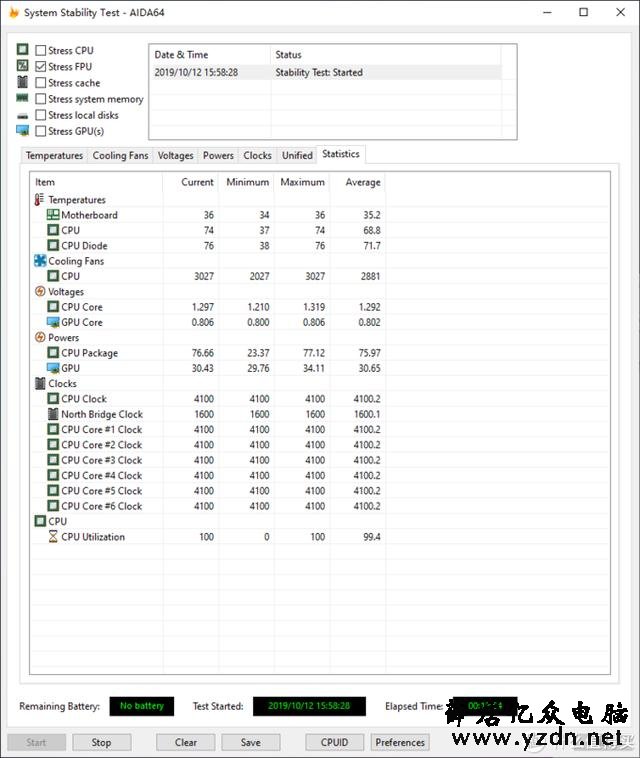640x758 pixels.
Task: Click the CPU Utilization hourglass icon
Action: 53,537
